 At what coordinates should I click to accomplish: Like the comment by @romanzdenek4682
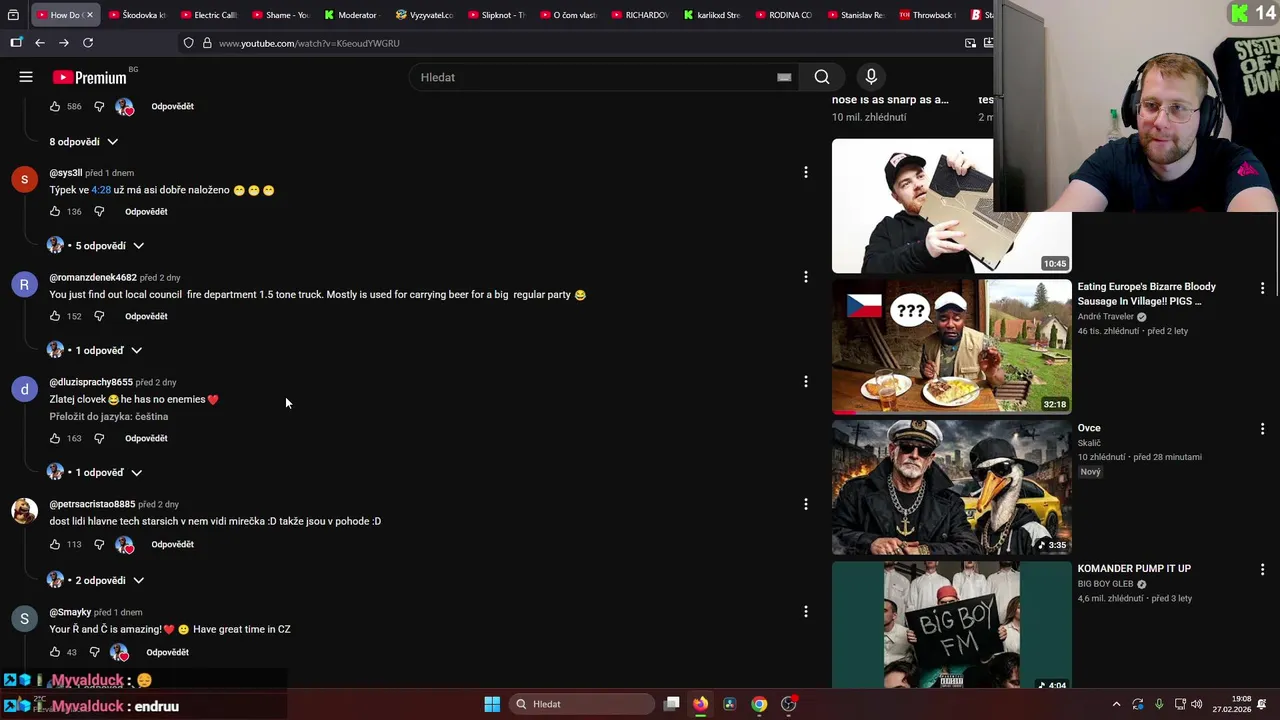(x=55, y=316)
